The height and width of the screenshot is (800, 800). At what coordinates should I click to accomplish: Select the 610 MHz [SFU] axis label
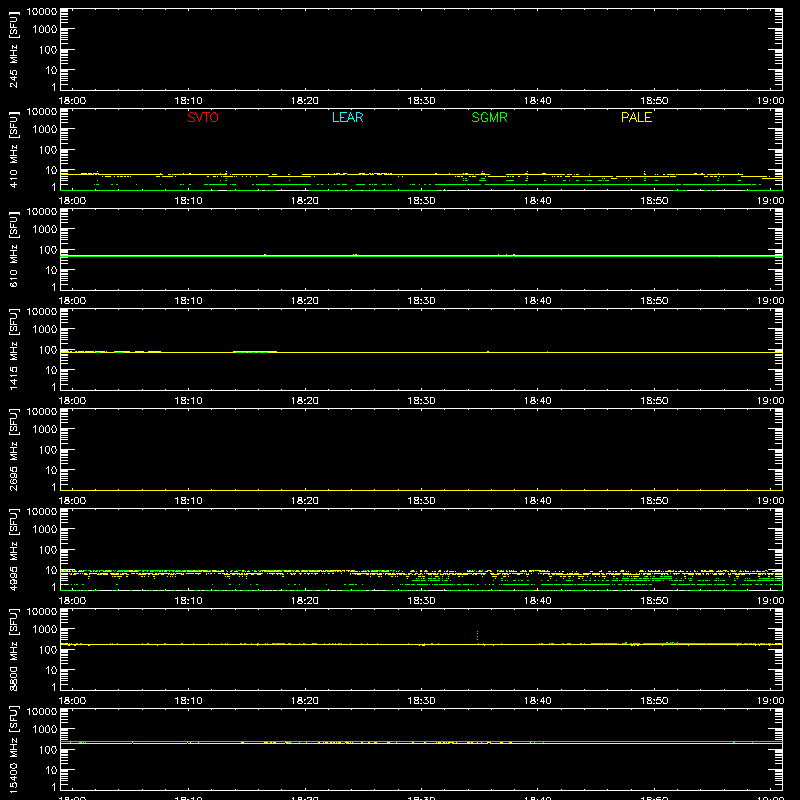tap(13, 249)
